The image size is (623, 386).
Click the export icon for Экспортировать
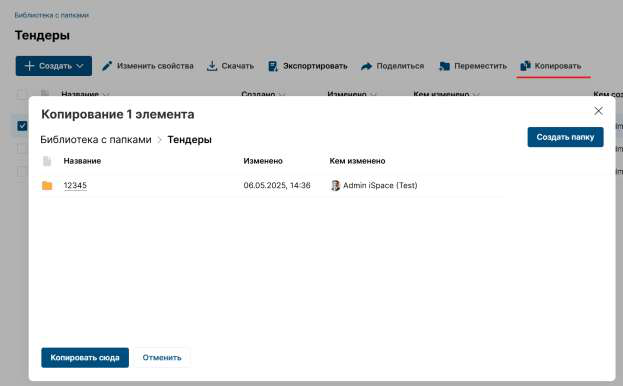[273, 66]
